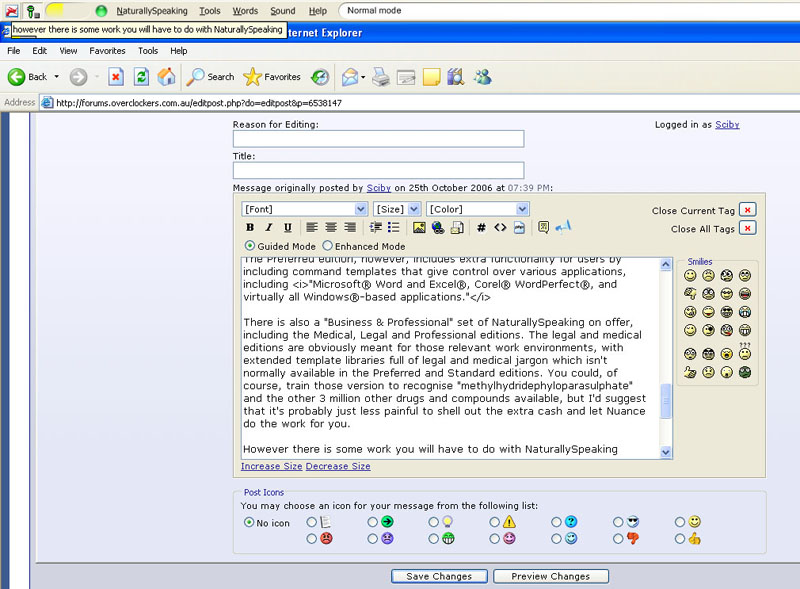800x589 pixels.
Task: Wrap text in CODE tags using hash icon
Action: click(481, 228)
